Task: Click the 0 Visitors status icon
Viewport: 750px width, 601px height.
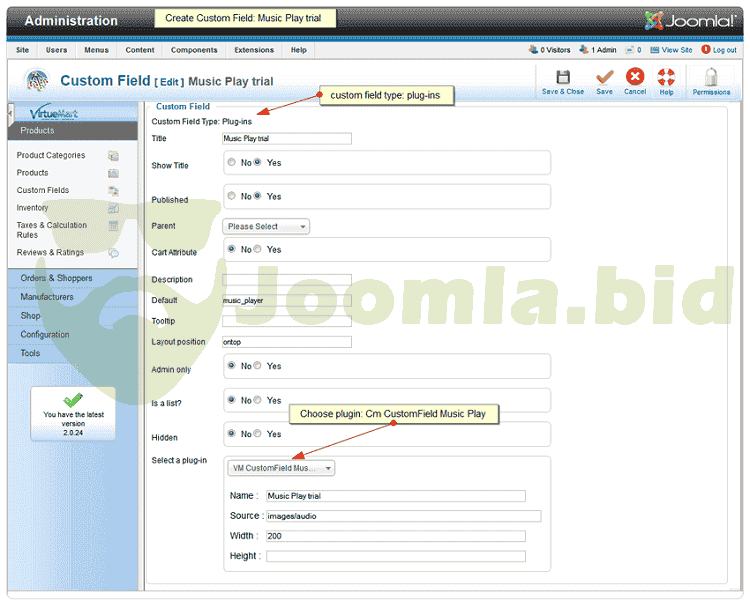Action: pyautogui.click(x=533, y=49)
